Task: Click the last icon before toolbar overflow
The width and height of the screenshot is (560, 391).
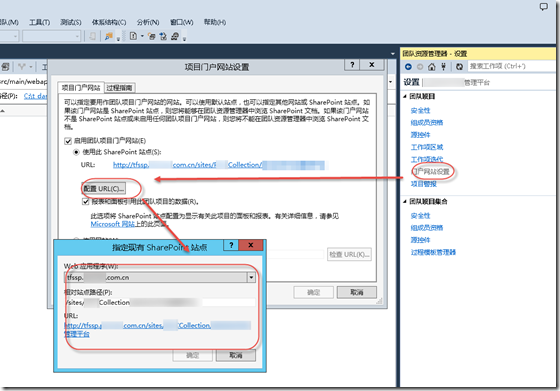Action: [175, 36]
